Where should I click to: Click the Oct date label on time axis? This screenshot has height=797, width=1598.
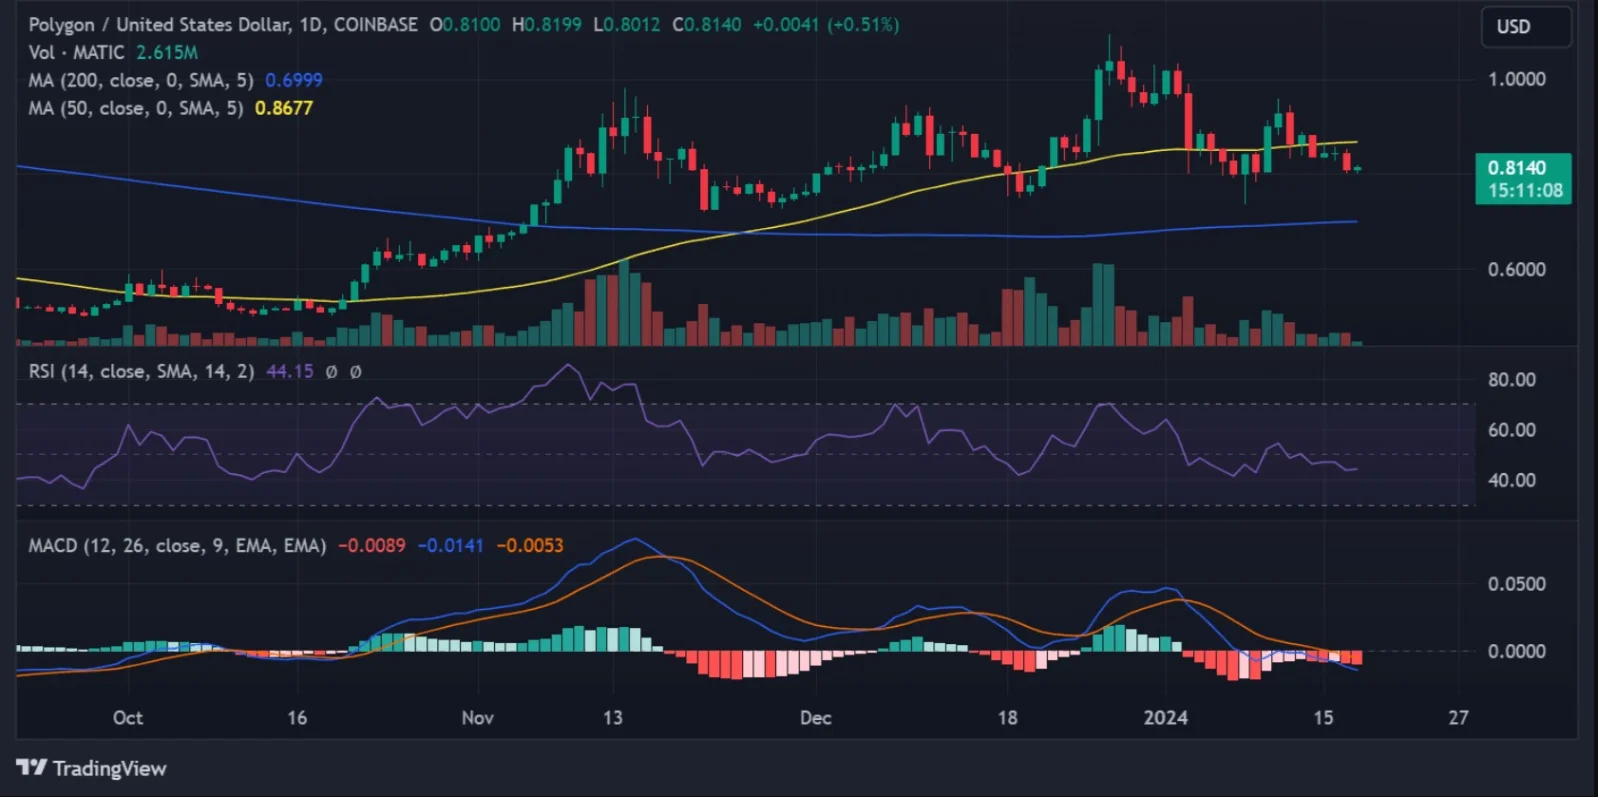(x=128, y=718)
